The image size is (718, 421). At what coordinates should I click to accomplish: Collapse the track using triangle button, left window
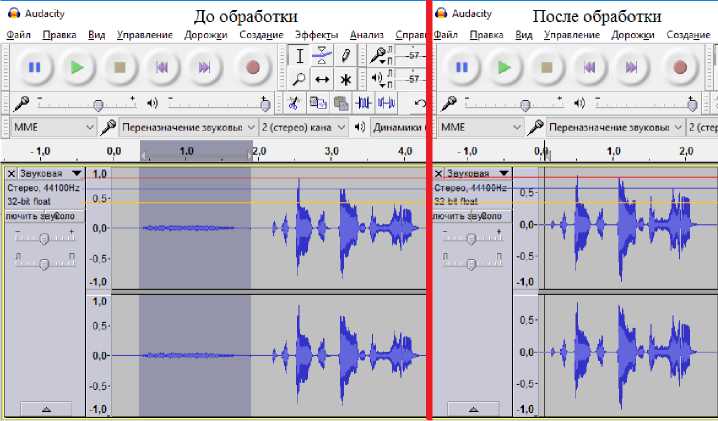pyautogui.click(x=46, y=409)
